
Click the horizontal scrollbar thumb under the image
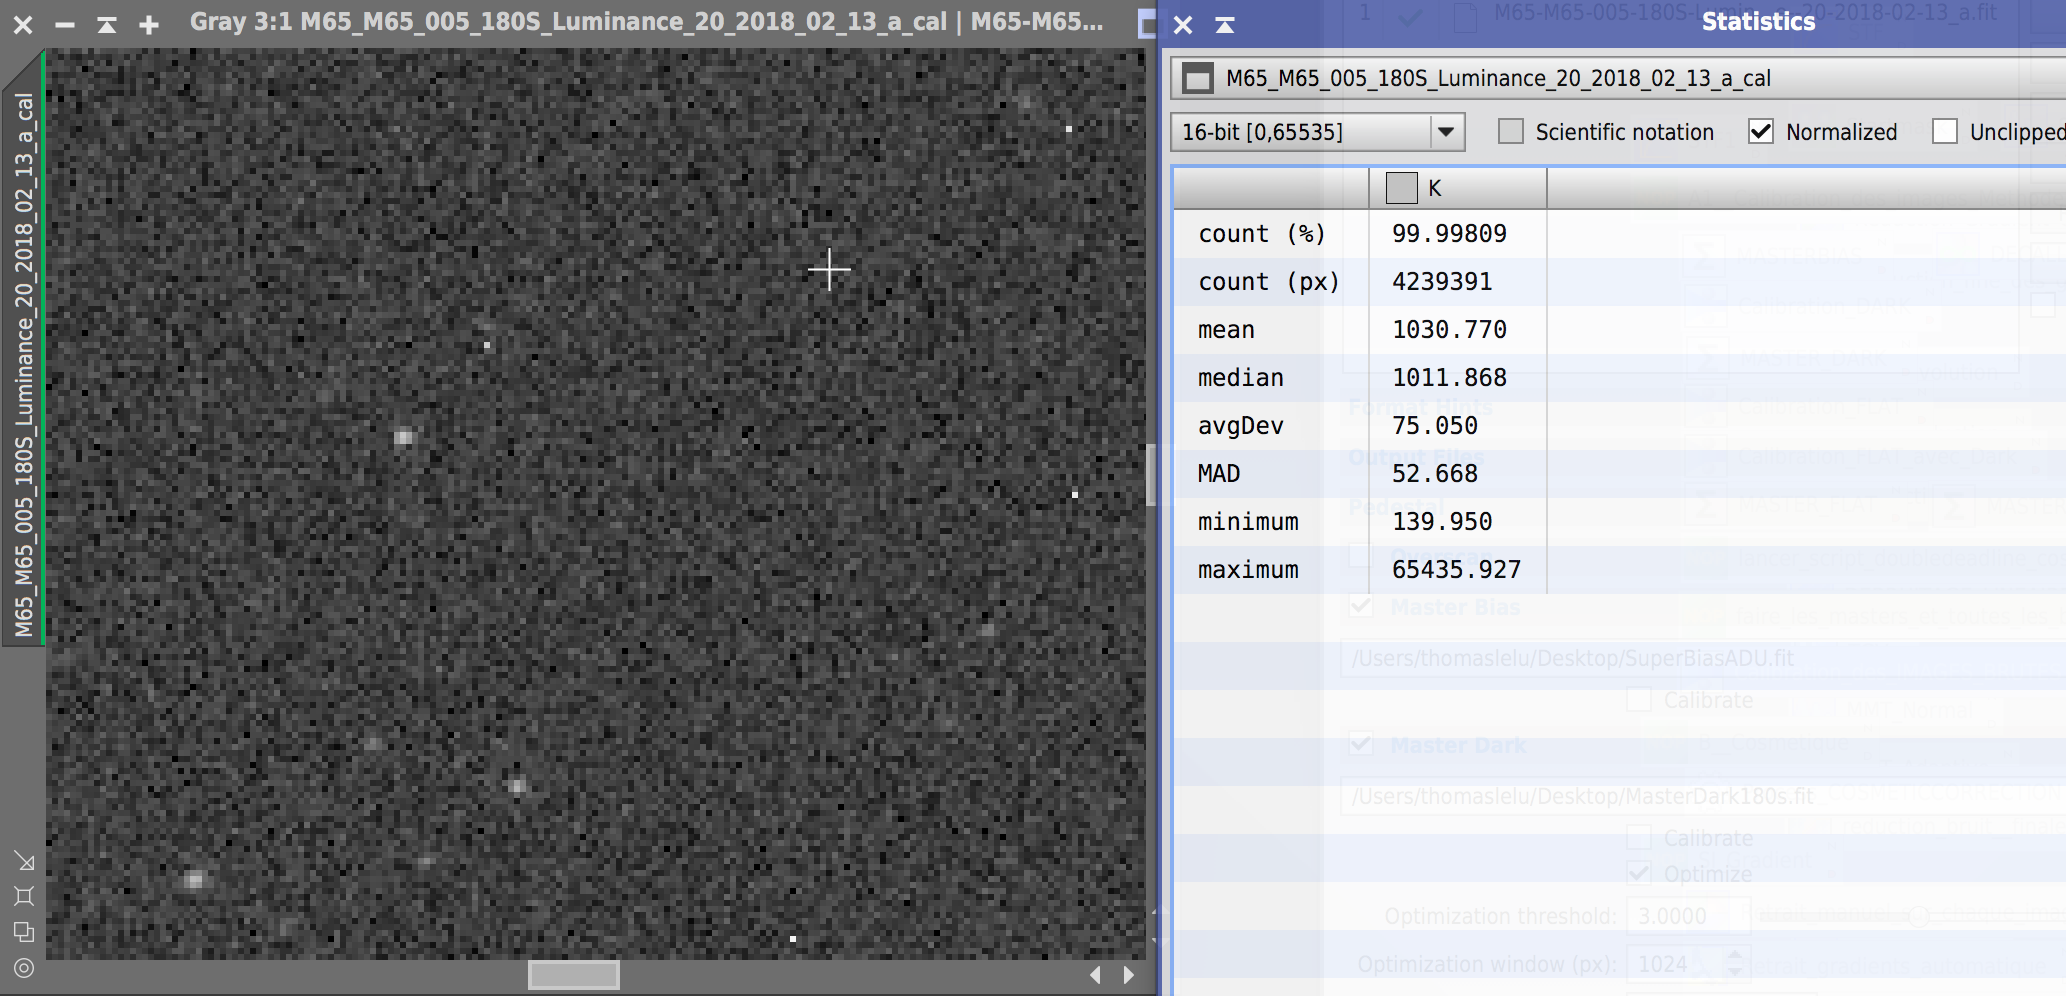[574, 975]
